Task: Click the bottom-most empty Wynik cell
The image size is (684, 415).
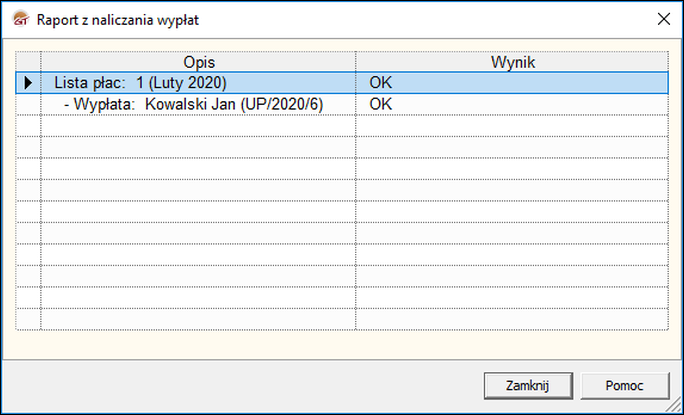Action: [513, 319]
